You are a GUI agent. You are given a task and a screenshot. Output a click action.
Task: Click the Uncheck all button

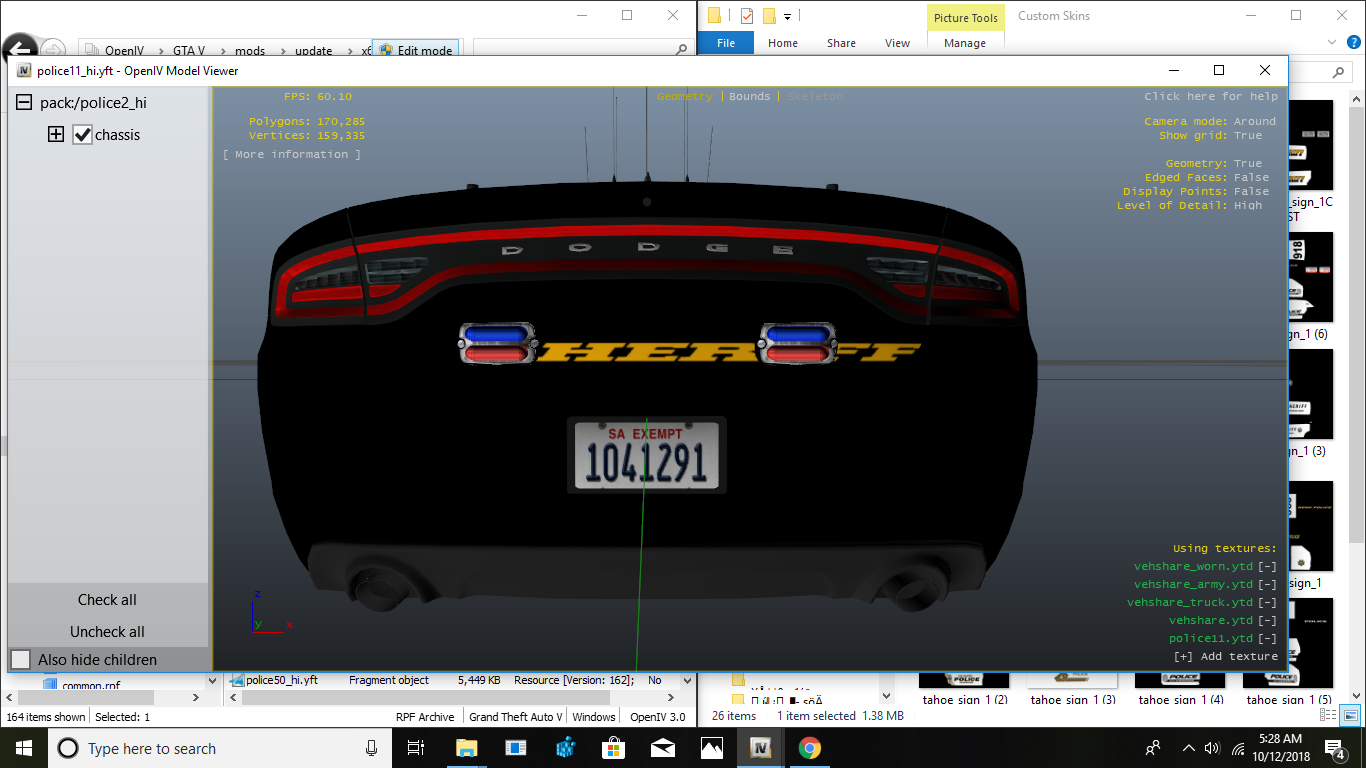coord(107,632)
